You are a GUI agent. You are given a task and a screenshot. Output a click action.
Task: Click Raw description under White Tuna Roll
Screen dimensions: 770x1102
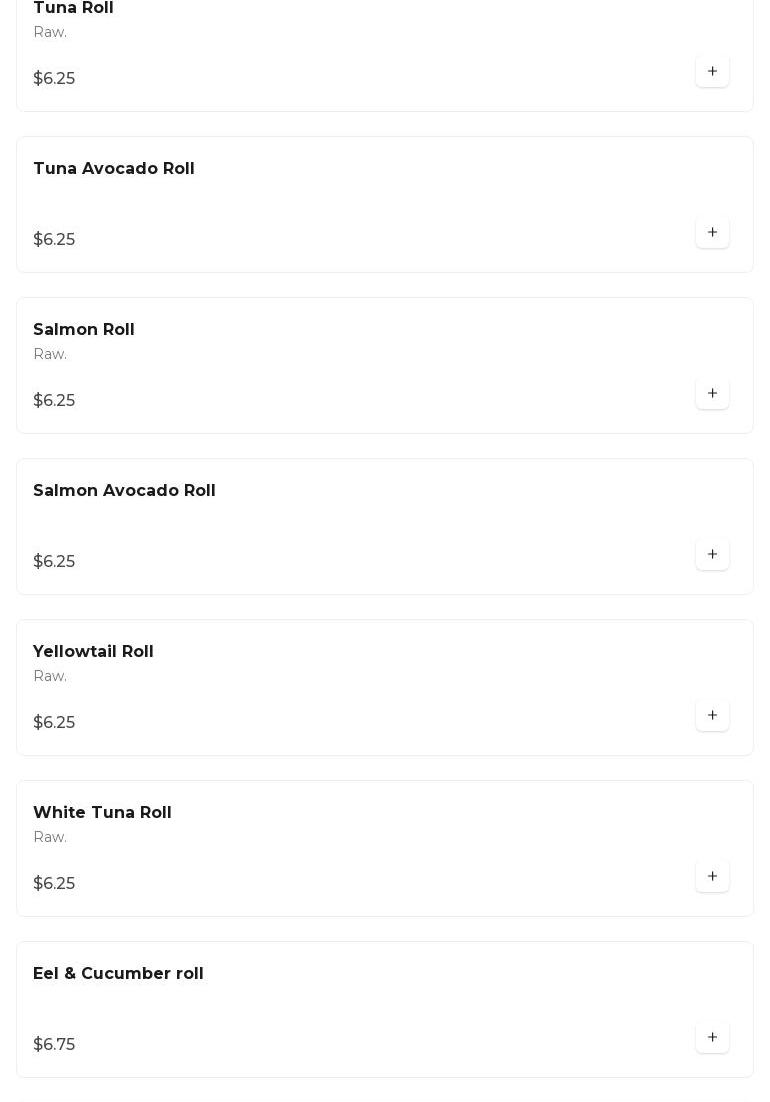pos(50,838)
